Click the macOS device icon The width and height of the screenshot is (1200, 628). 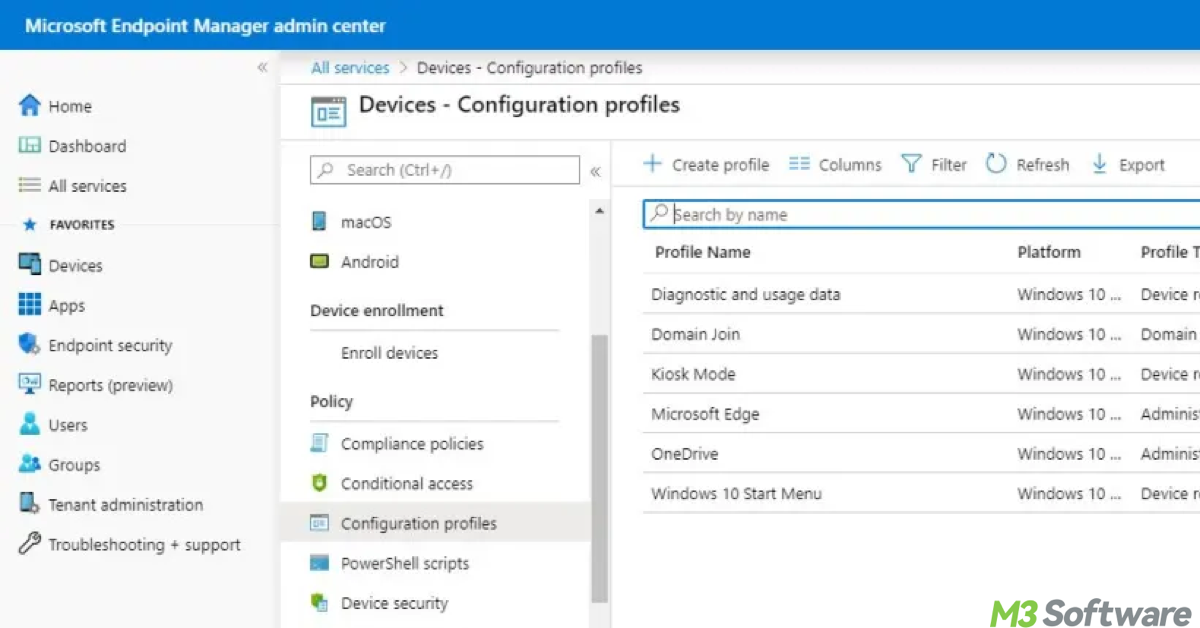pyautogui.click(x=319, y=222)
